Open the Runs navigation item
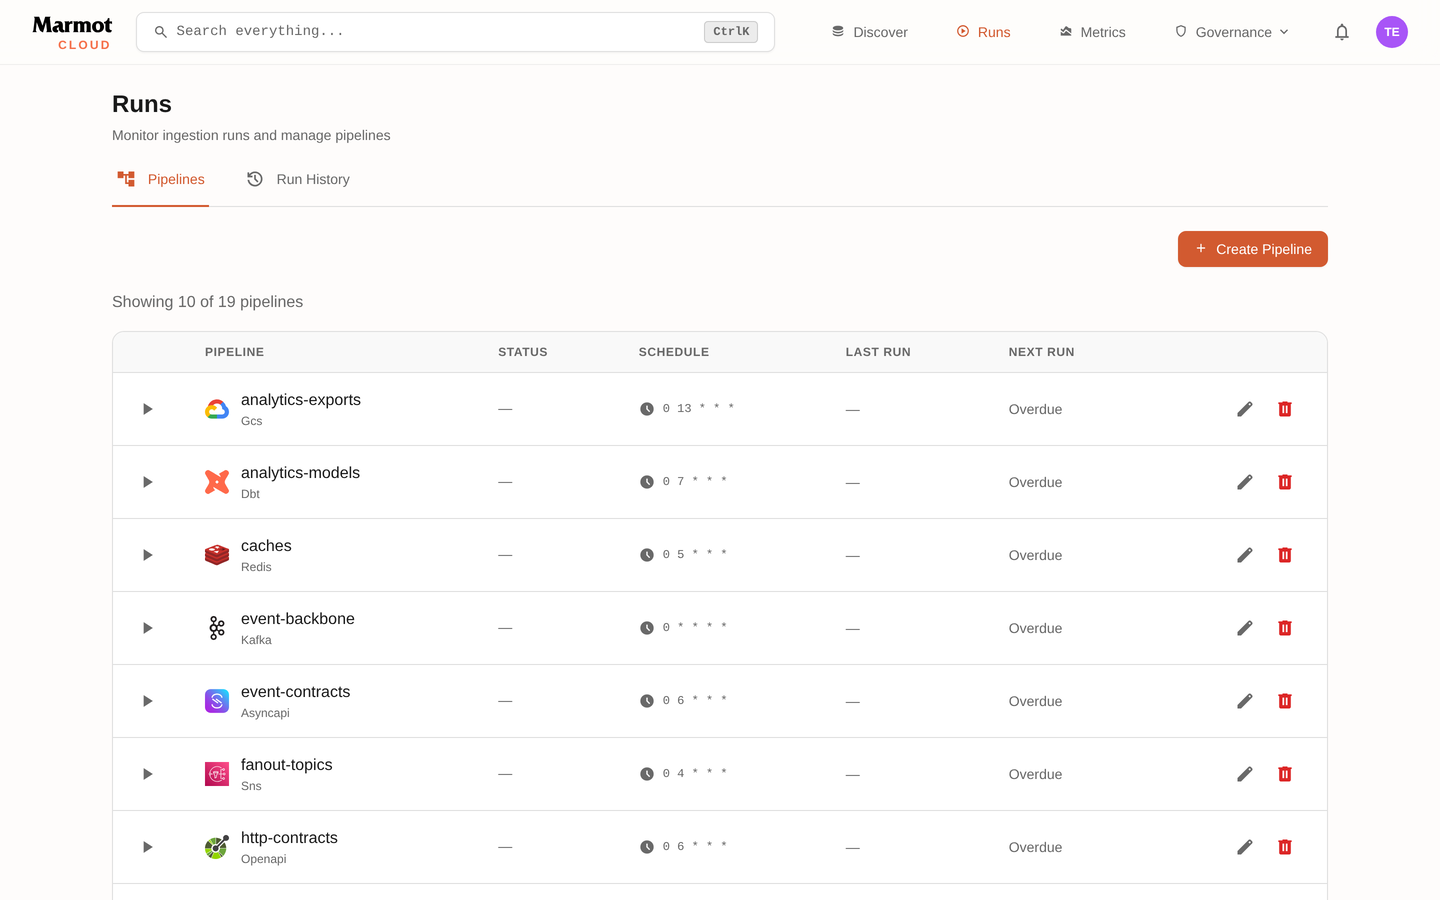Image resolution: width=1440 pixels, height=900 pixels. tap(983, 32)
